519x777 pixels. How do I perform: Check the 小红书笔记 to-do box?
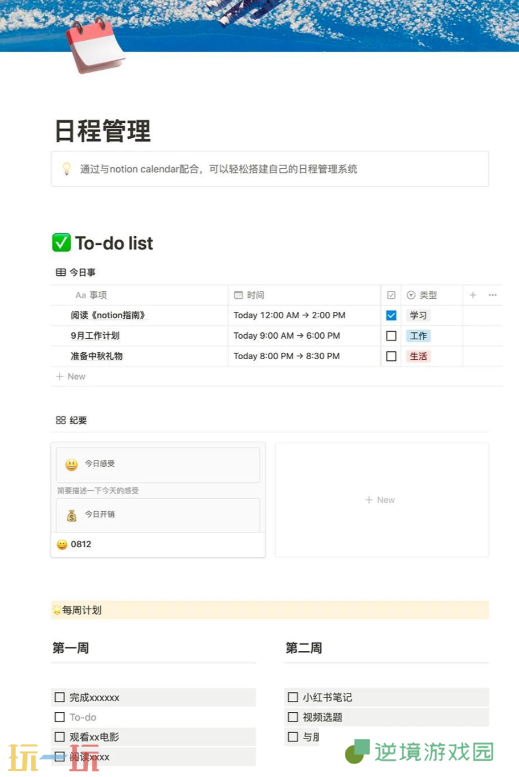click(x=293, y=697)
